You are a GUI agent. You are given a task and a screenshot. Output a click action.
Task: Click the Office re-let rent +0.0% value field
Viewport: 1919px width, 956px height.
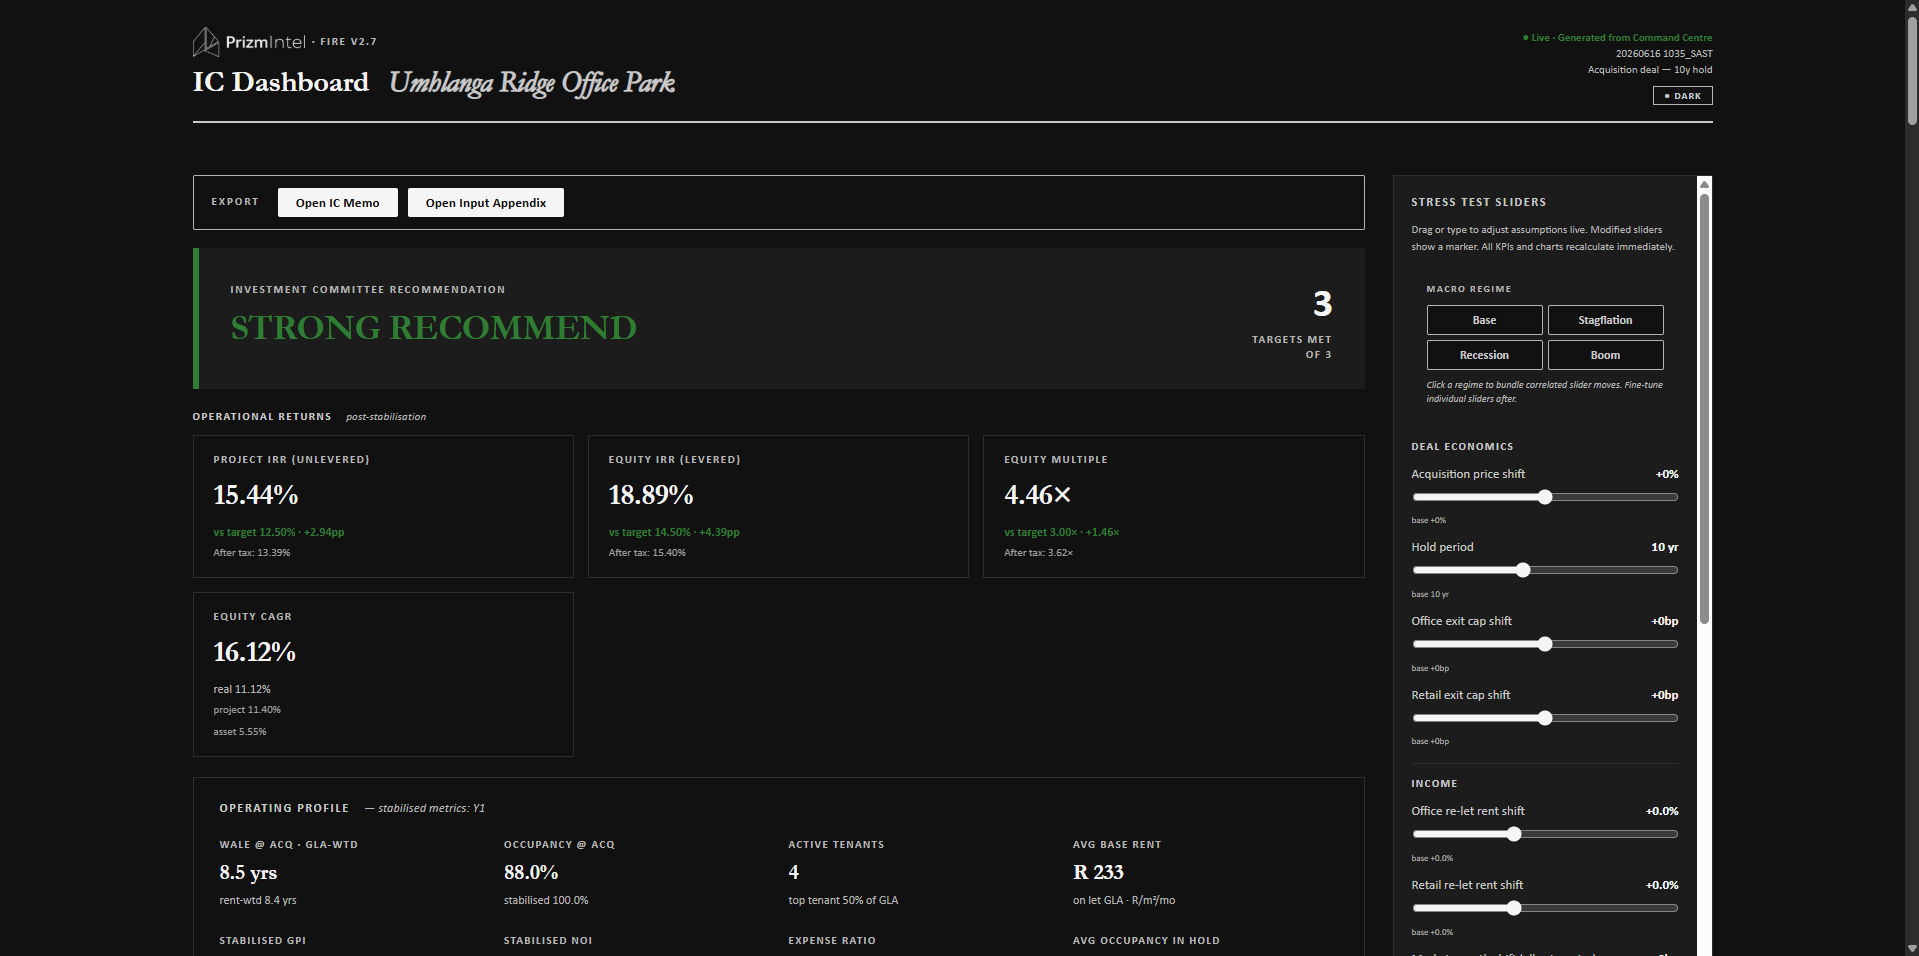pyautogui.click(x=1662, y=811)
